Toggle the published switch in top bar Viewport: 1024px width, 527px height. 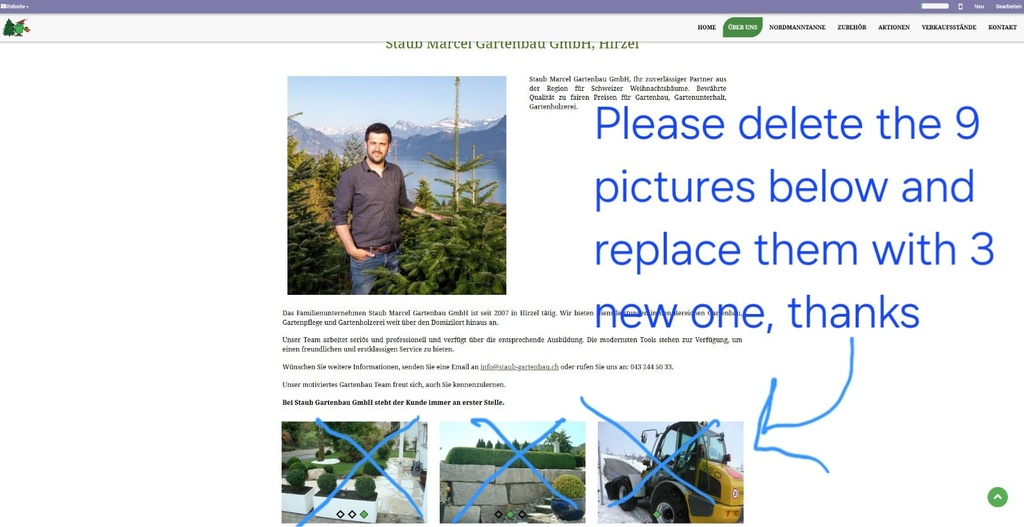coord(934,6)
